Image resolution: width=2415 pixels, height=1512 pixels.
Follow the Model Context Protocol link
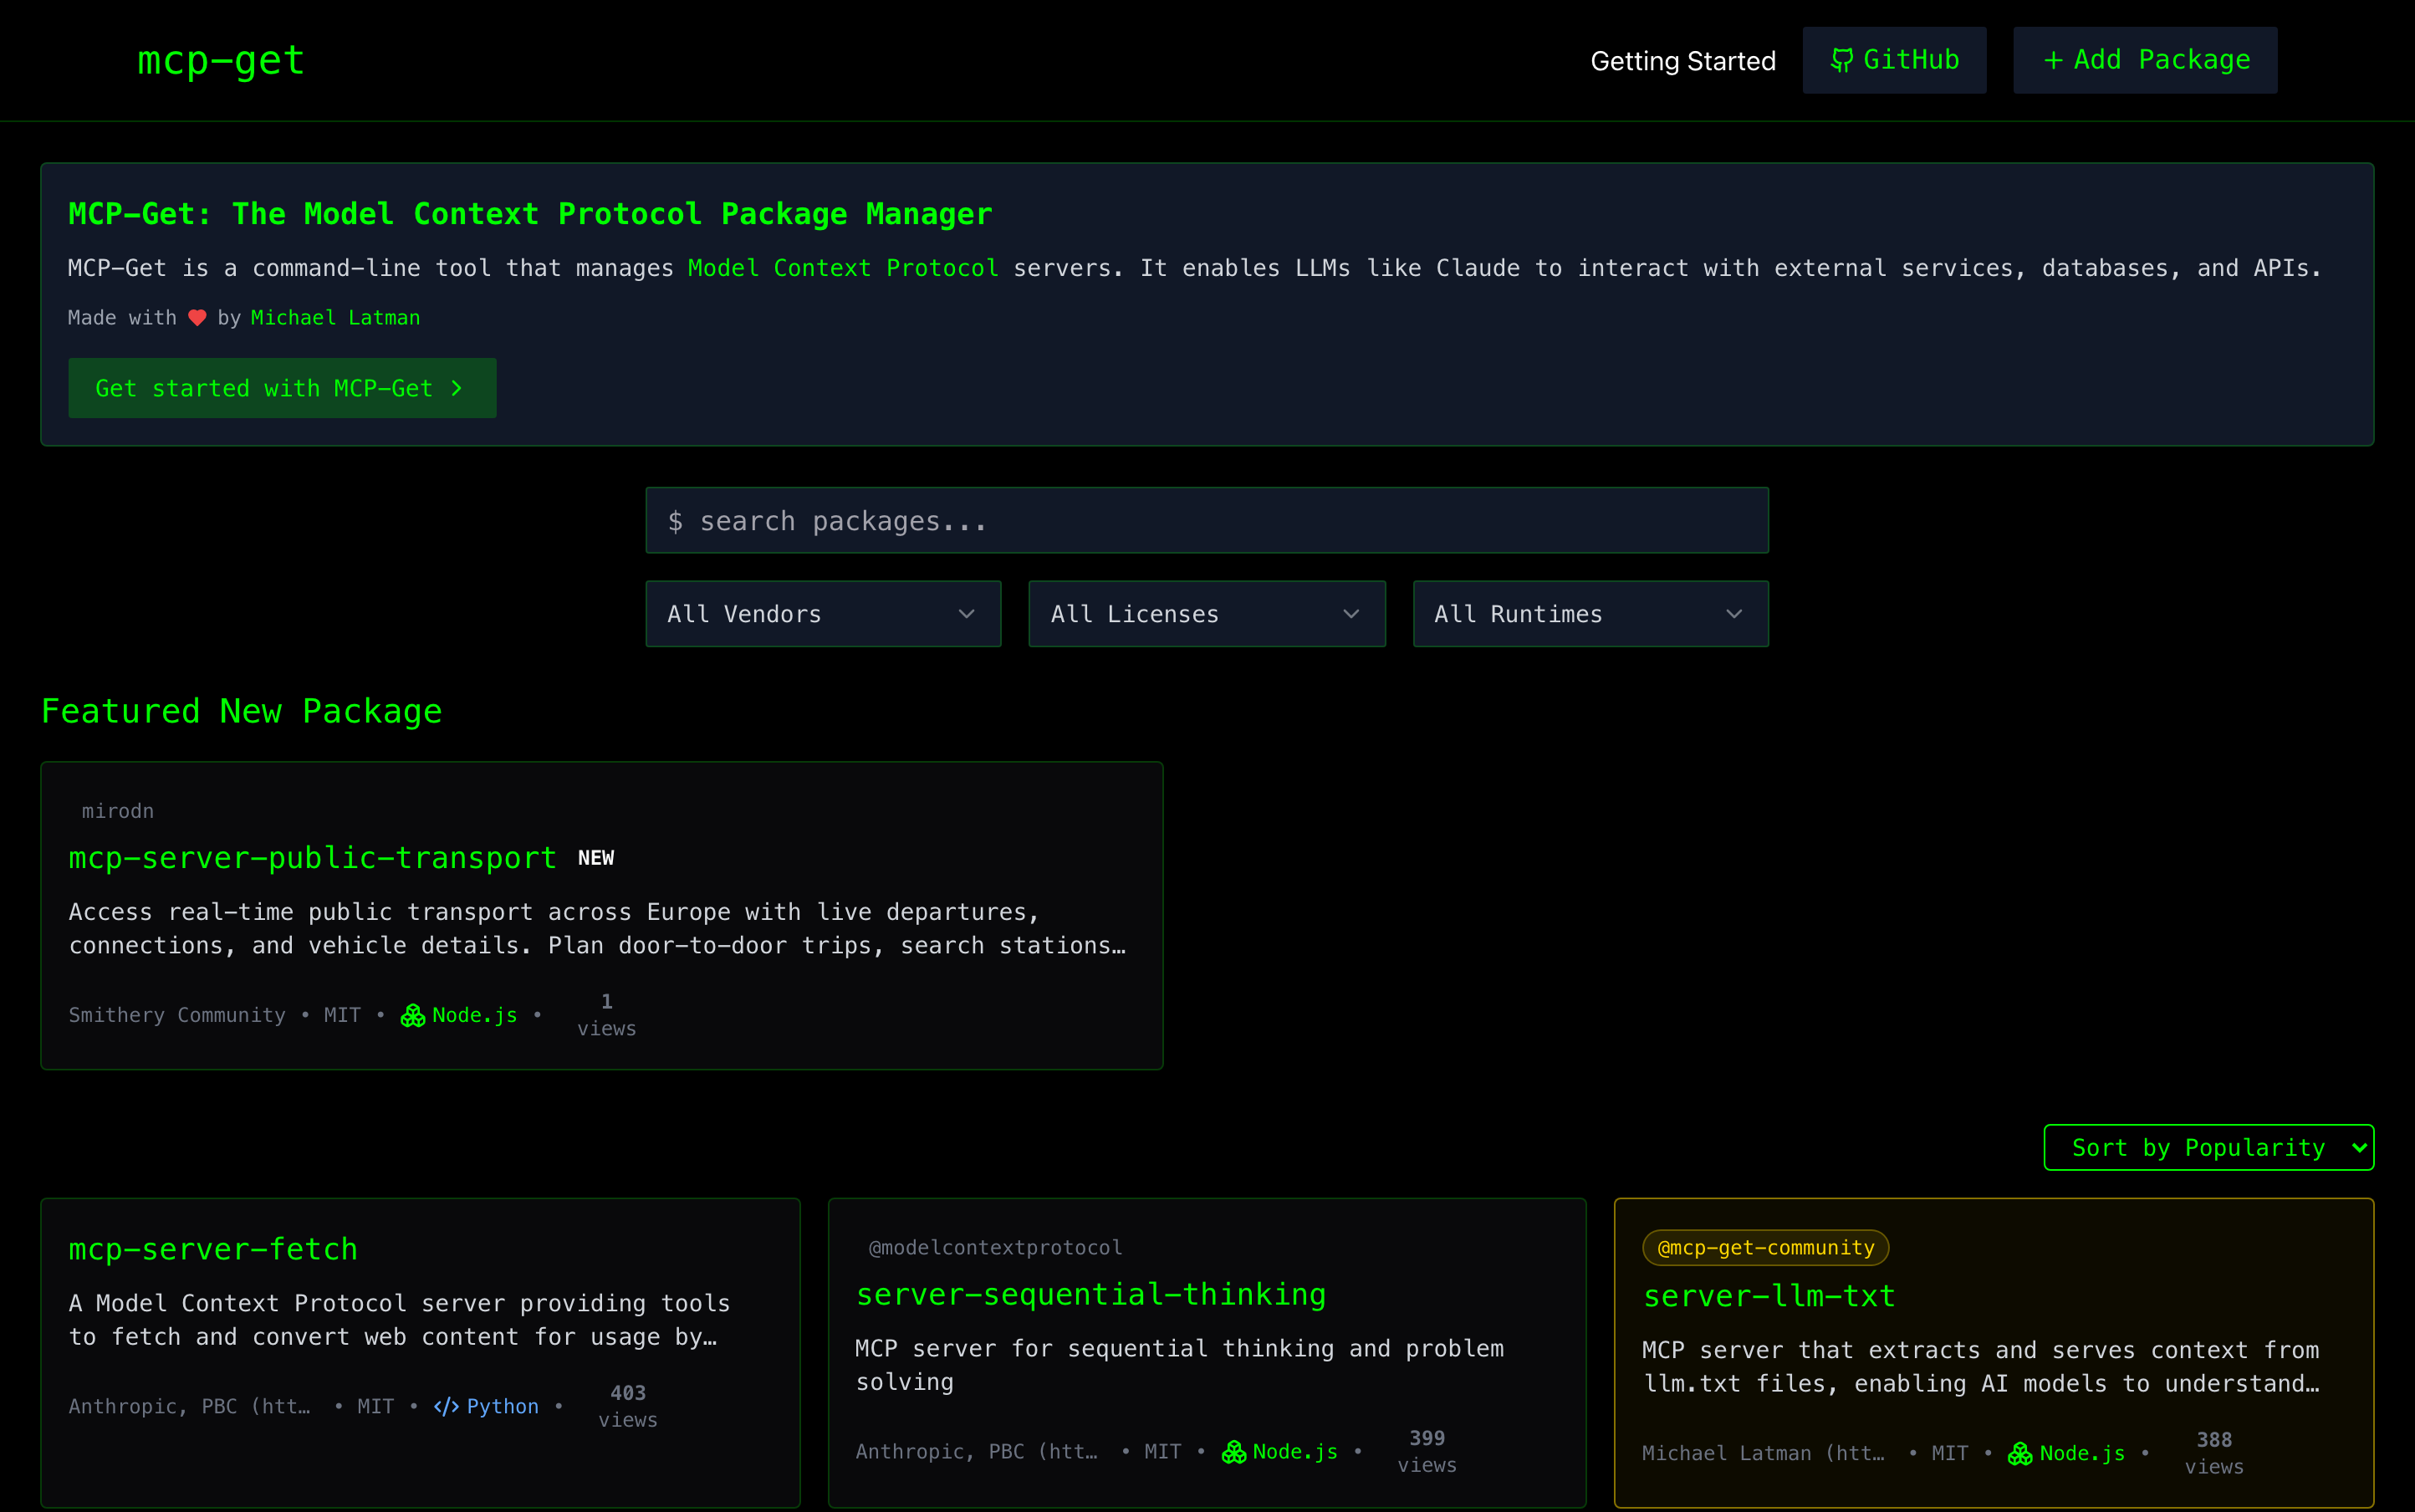(843, 268)
